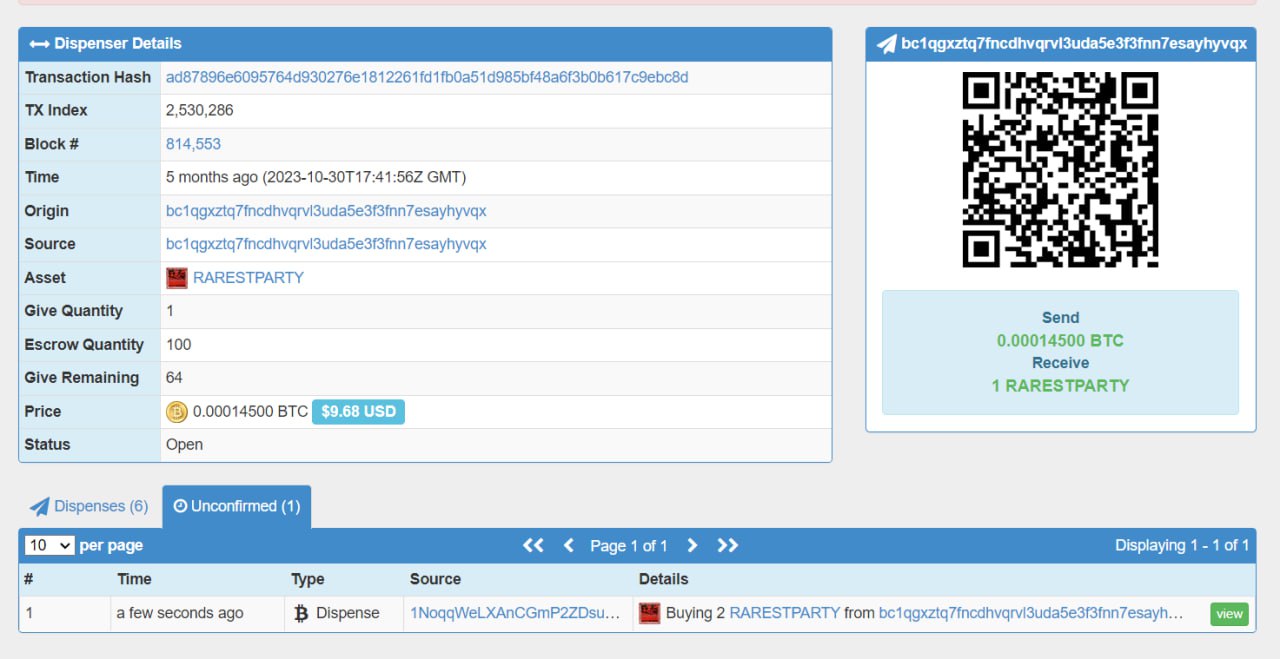Screen dimensions: 1280x659
Task: Click the RARESTPARTY thumbnail in Details column
Action: pos(650,613)
